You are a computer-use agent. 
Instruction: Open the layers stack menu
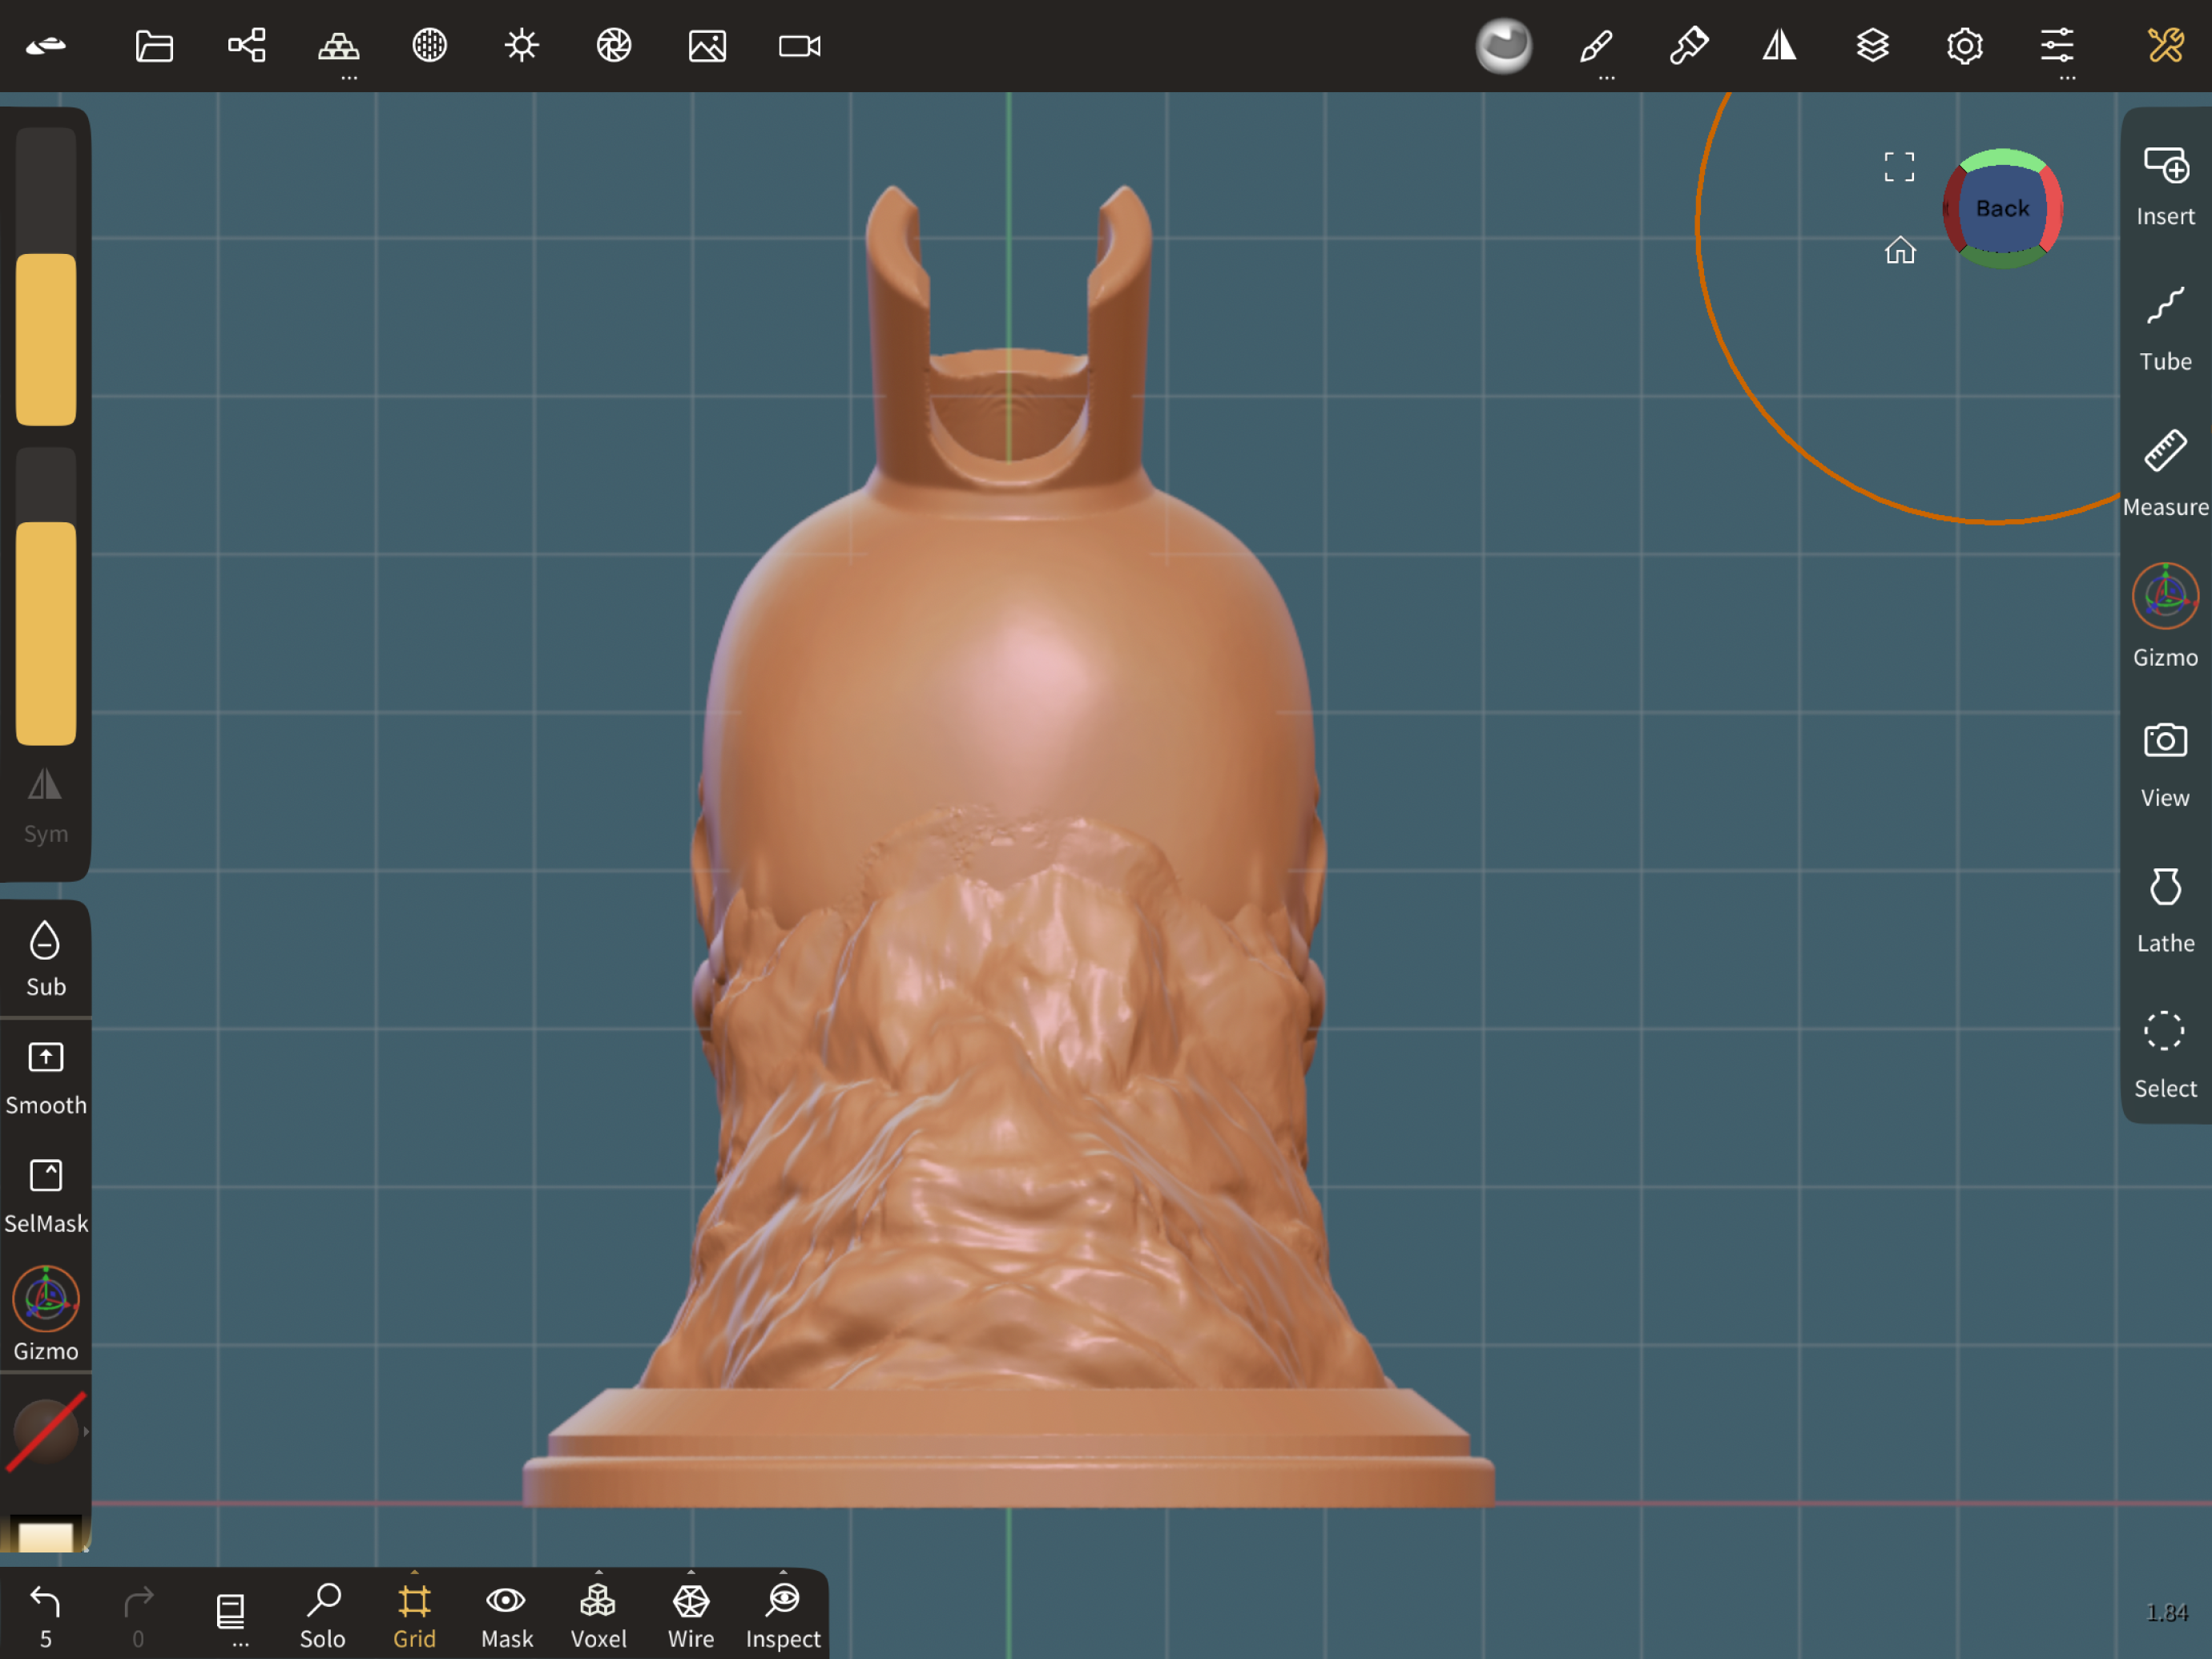1872,46
